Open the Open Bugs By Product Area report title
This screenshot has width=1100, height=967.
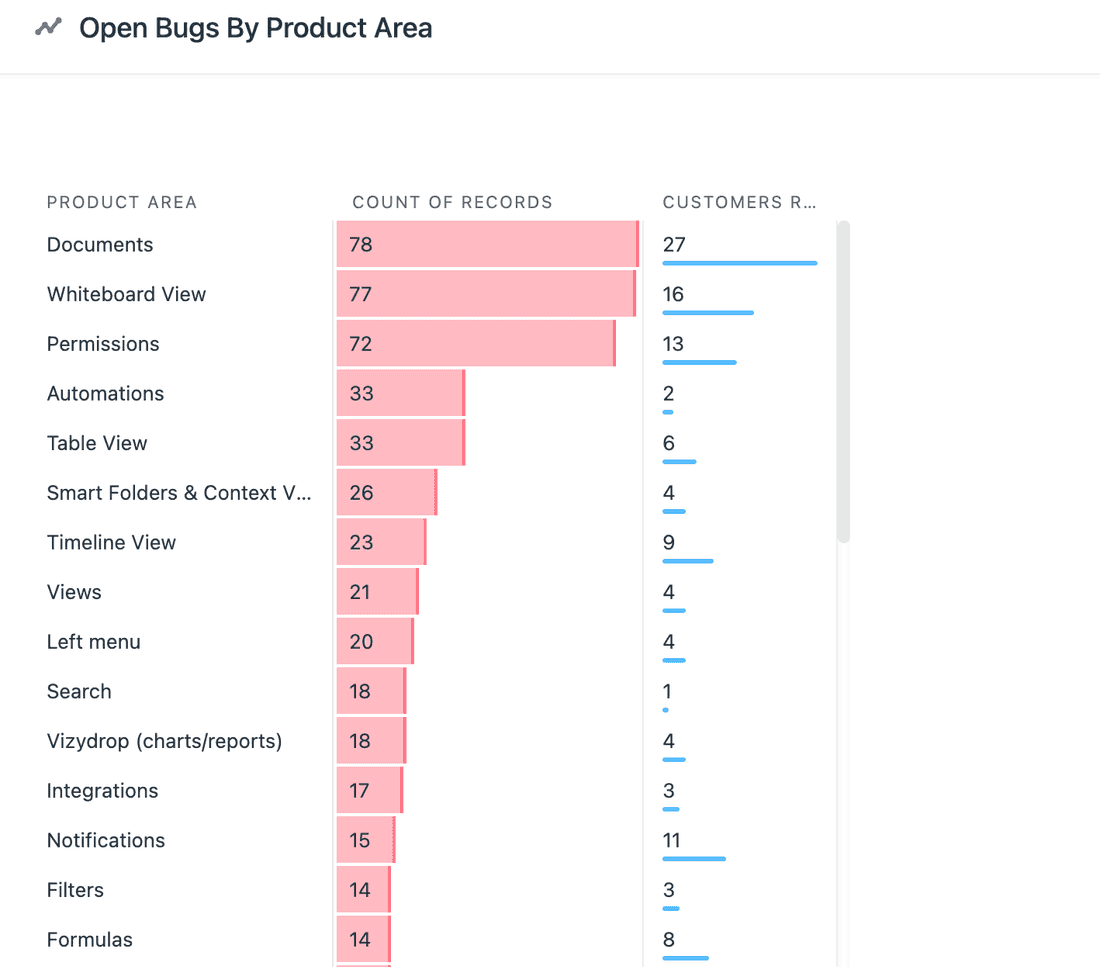pyautogui.click(x=255, y=28)
